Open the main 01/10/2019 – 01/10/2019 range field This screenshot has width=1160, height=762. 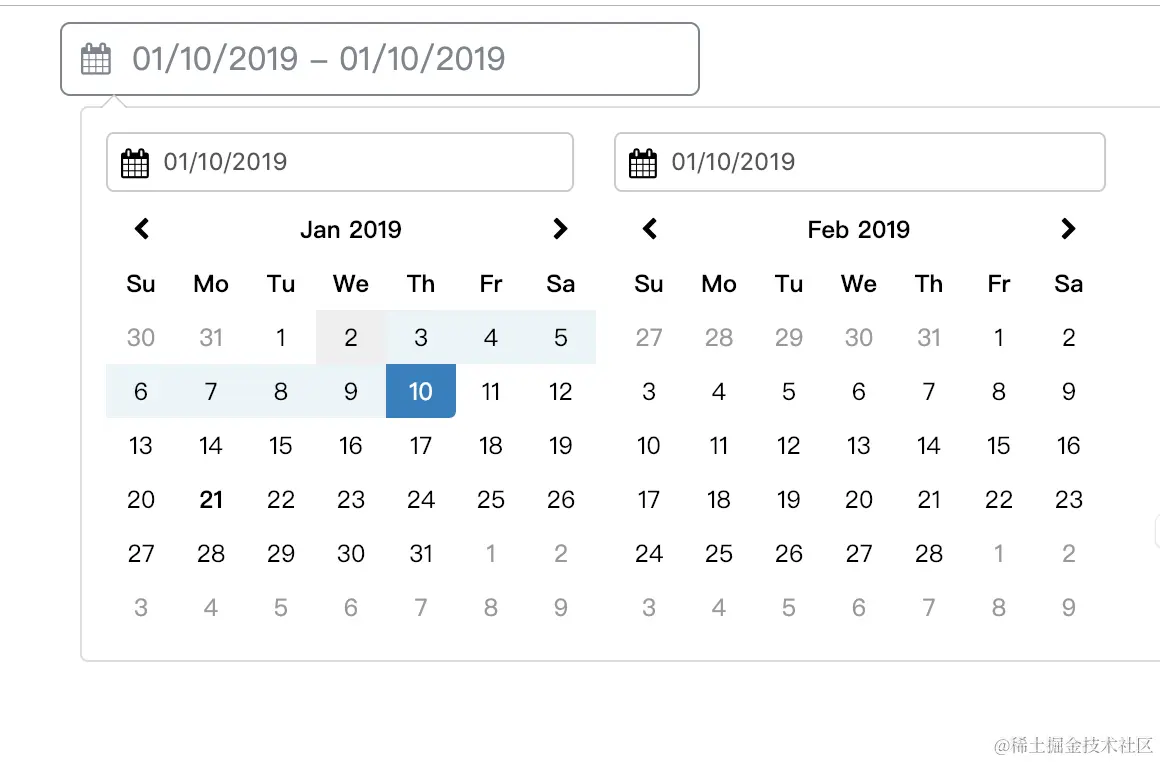point(380,59)
